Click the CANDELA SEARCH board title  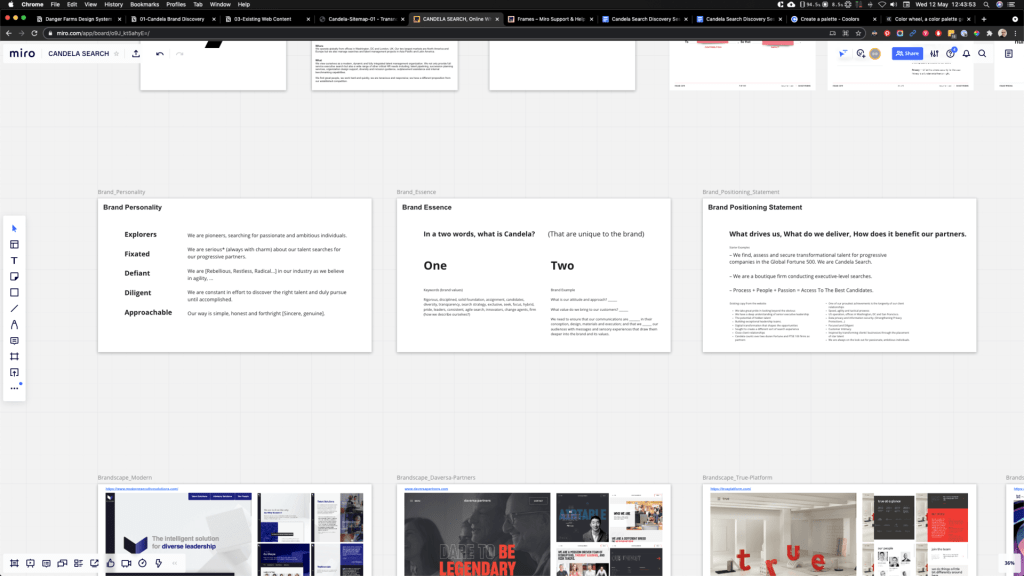[80, 54]
